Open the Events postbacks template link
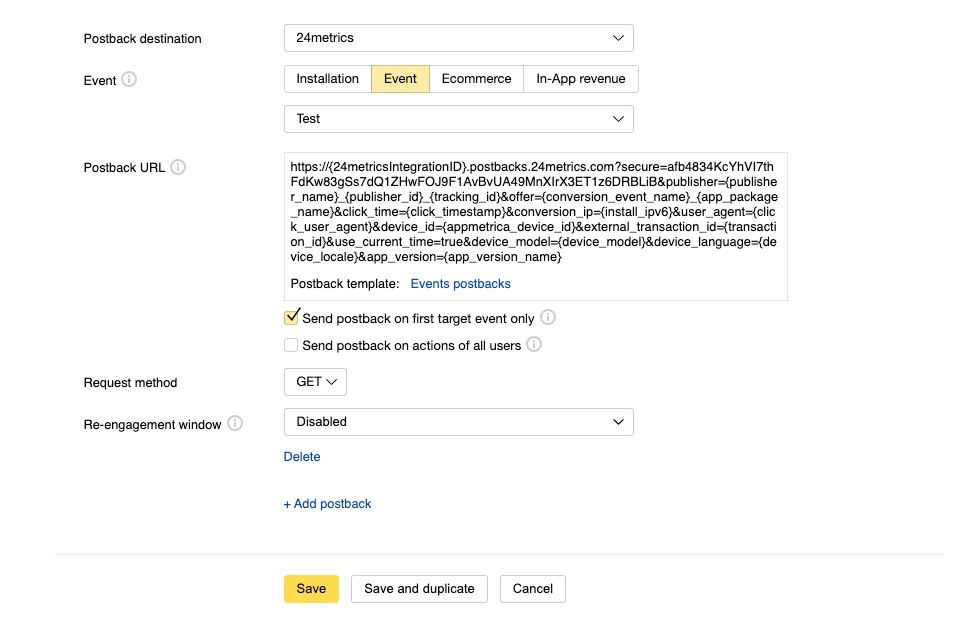The width and height of the screenshot is (980, 640). [460, 284]
